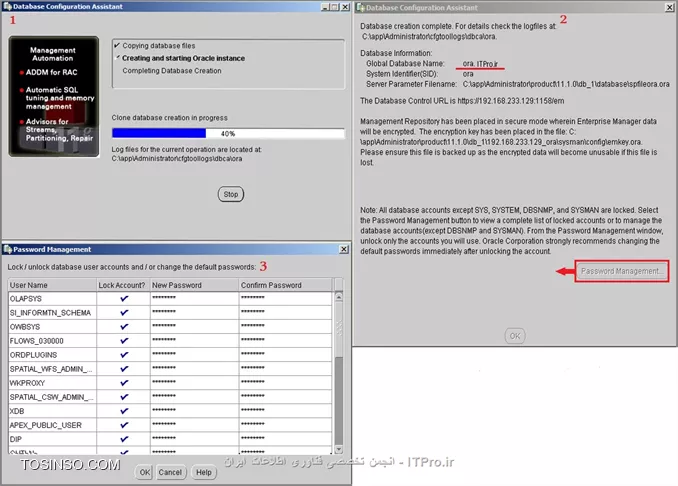Click the New Password column header
678x486 pixels.
pyautogui.click(x=195, y=285)
